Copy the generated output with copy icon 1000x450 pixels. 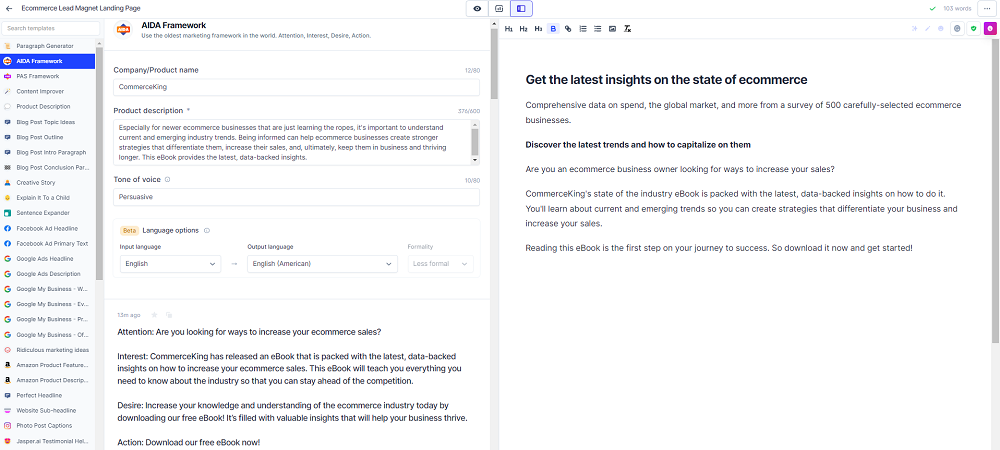pyautogui.click(x=169, y=315)
